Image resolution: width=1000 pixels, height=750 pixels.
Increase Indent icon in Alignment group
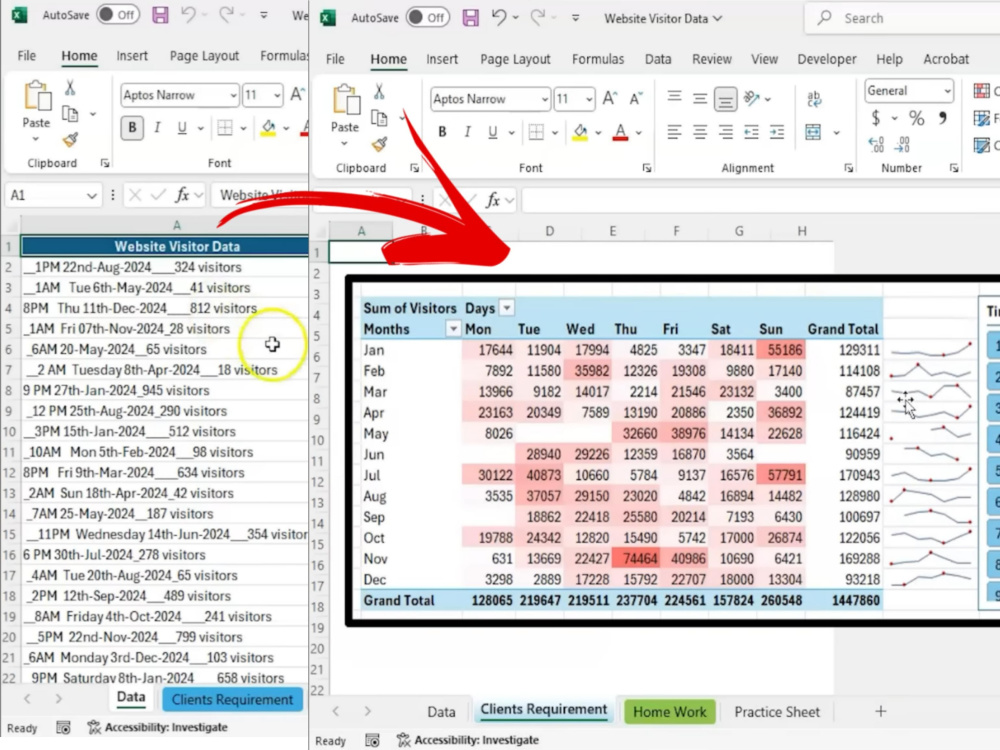tap(777, 132)
